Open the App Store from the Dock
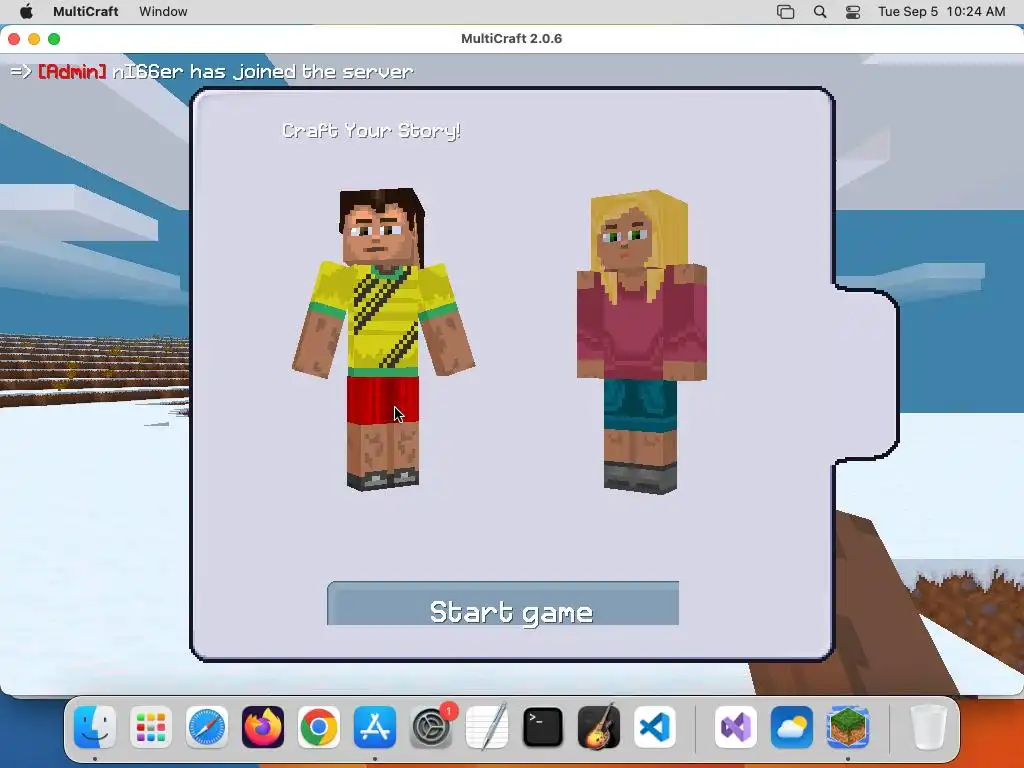 pyautogui.click(x=375, y=727)
